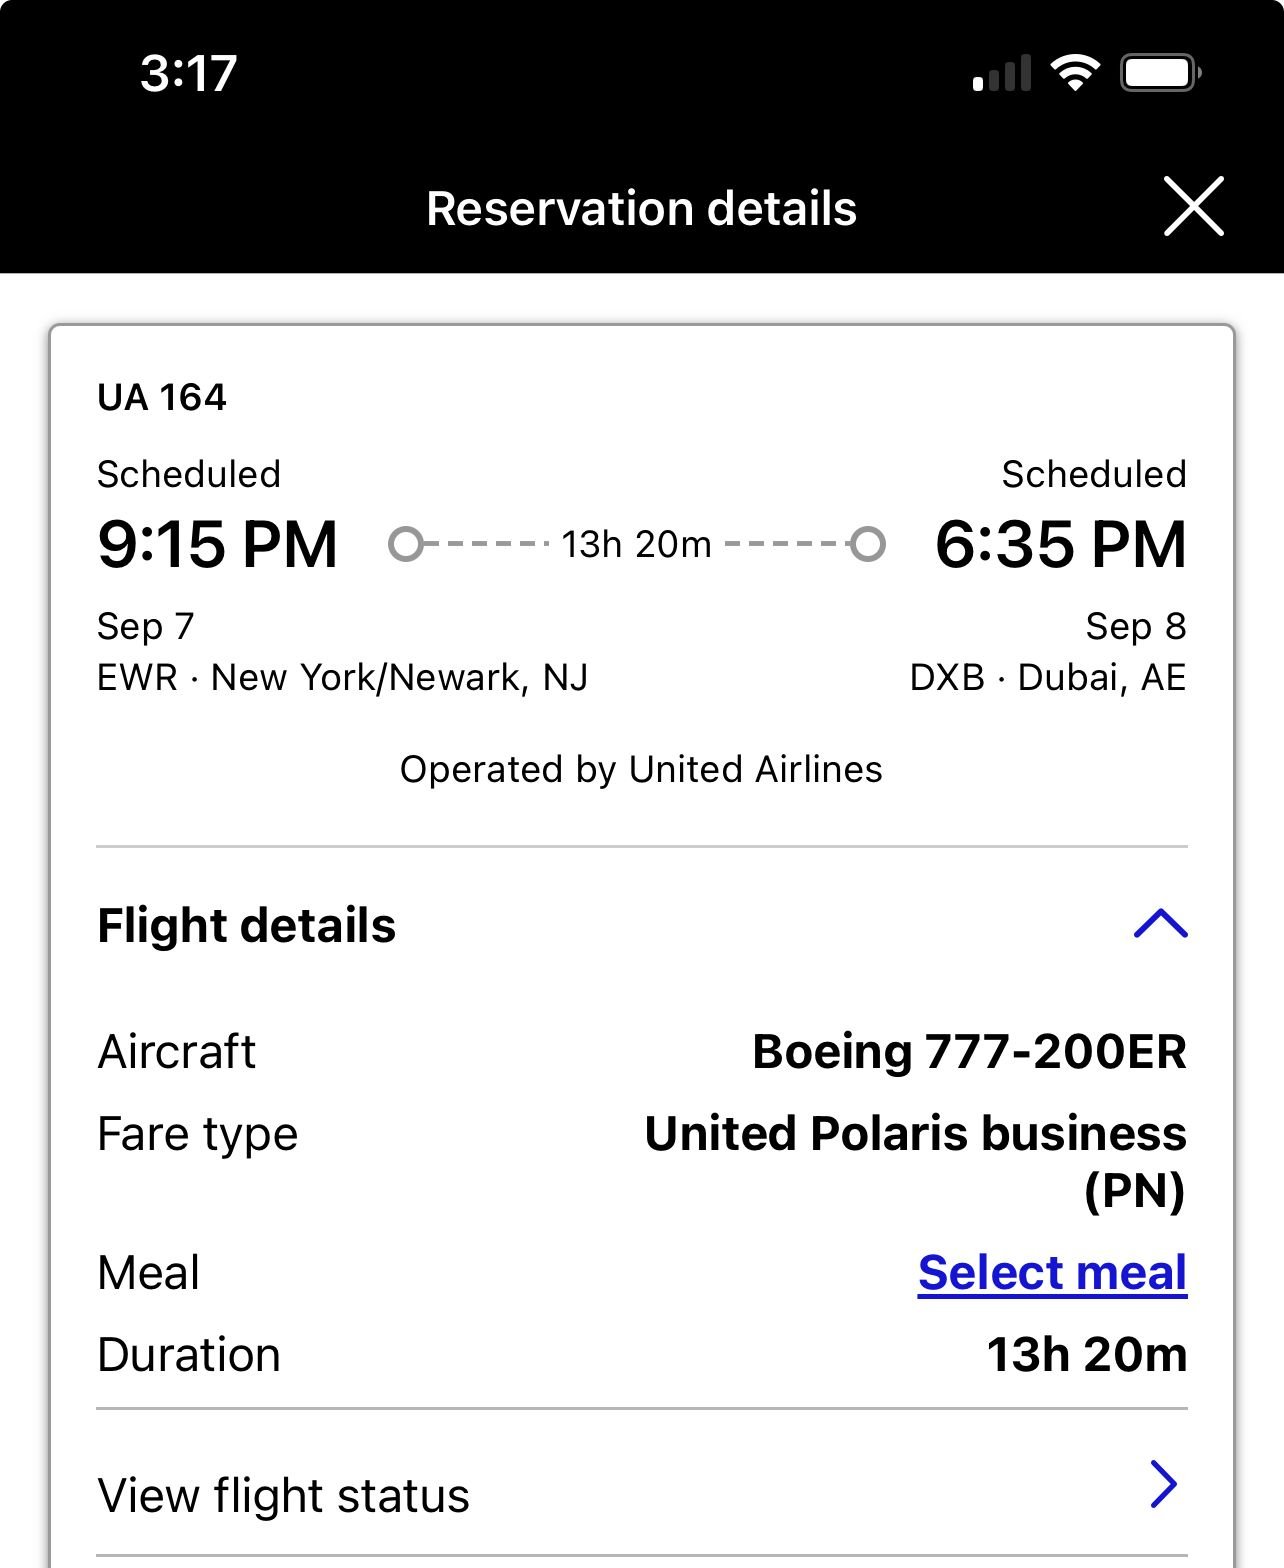The height and width of the screenshot is (1568, 1284).
Task: Tap the Flight details heading
Action: point(246,926)
